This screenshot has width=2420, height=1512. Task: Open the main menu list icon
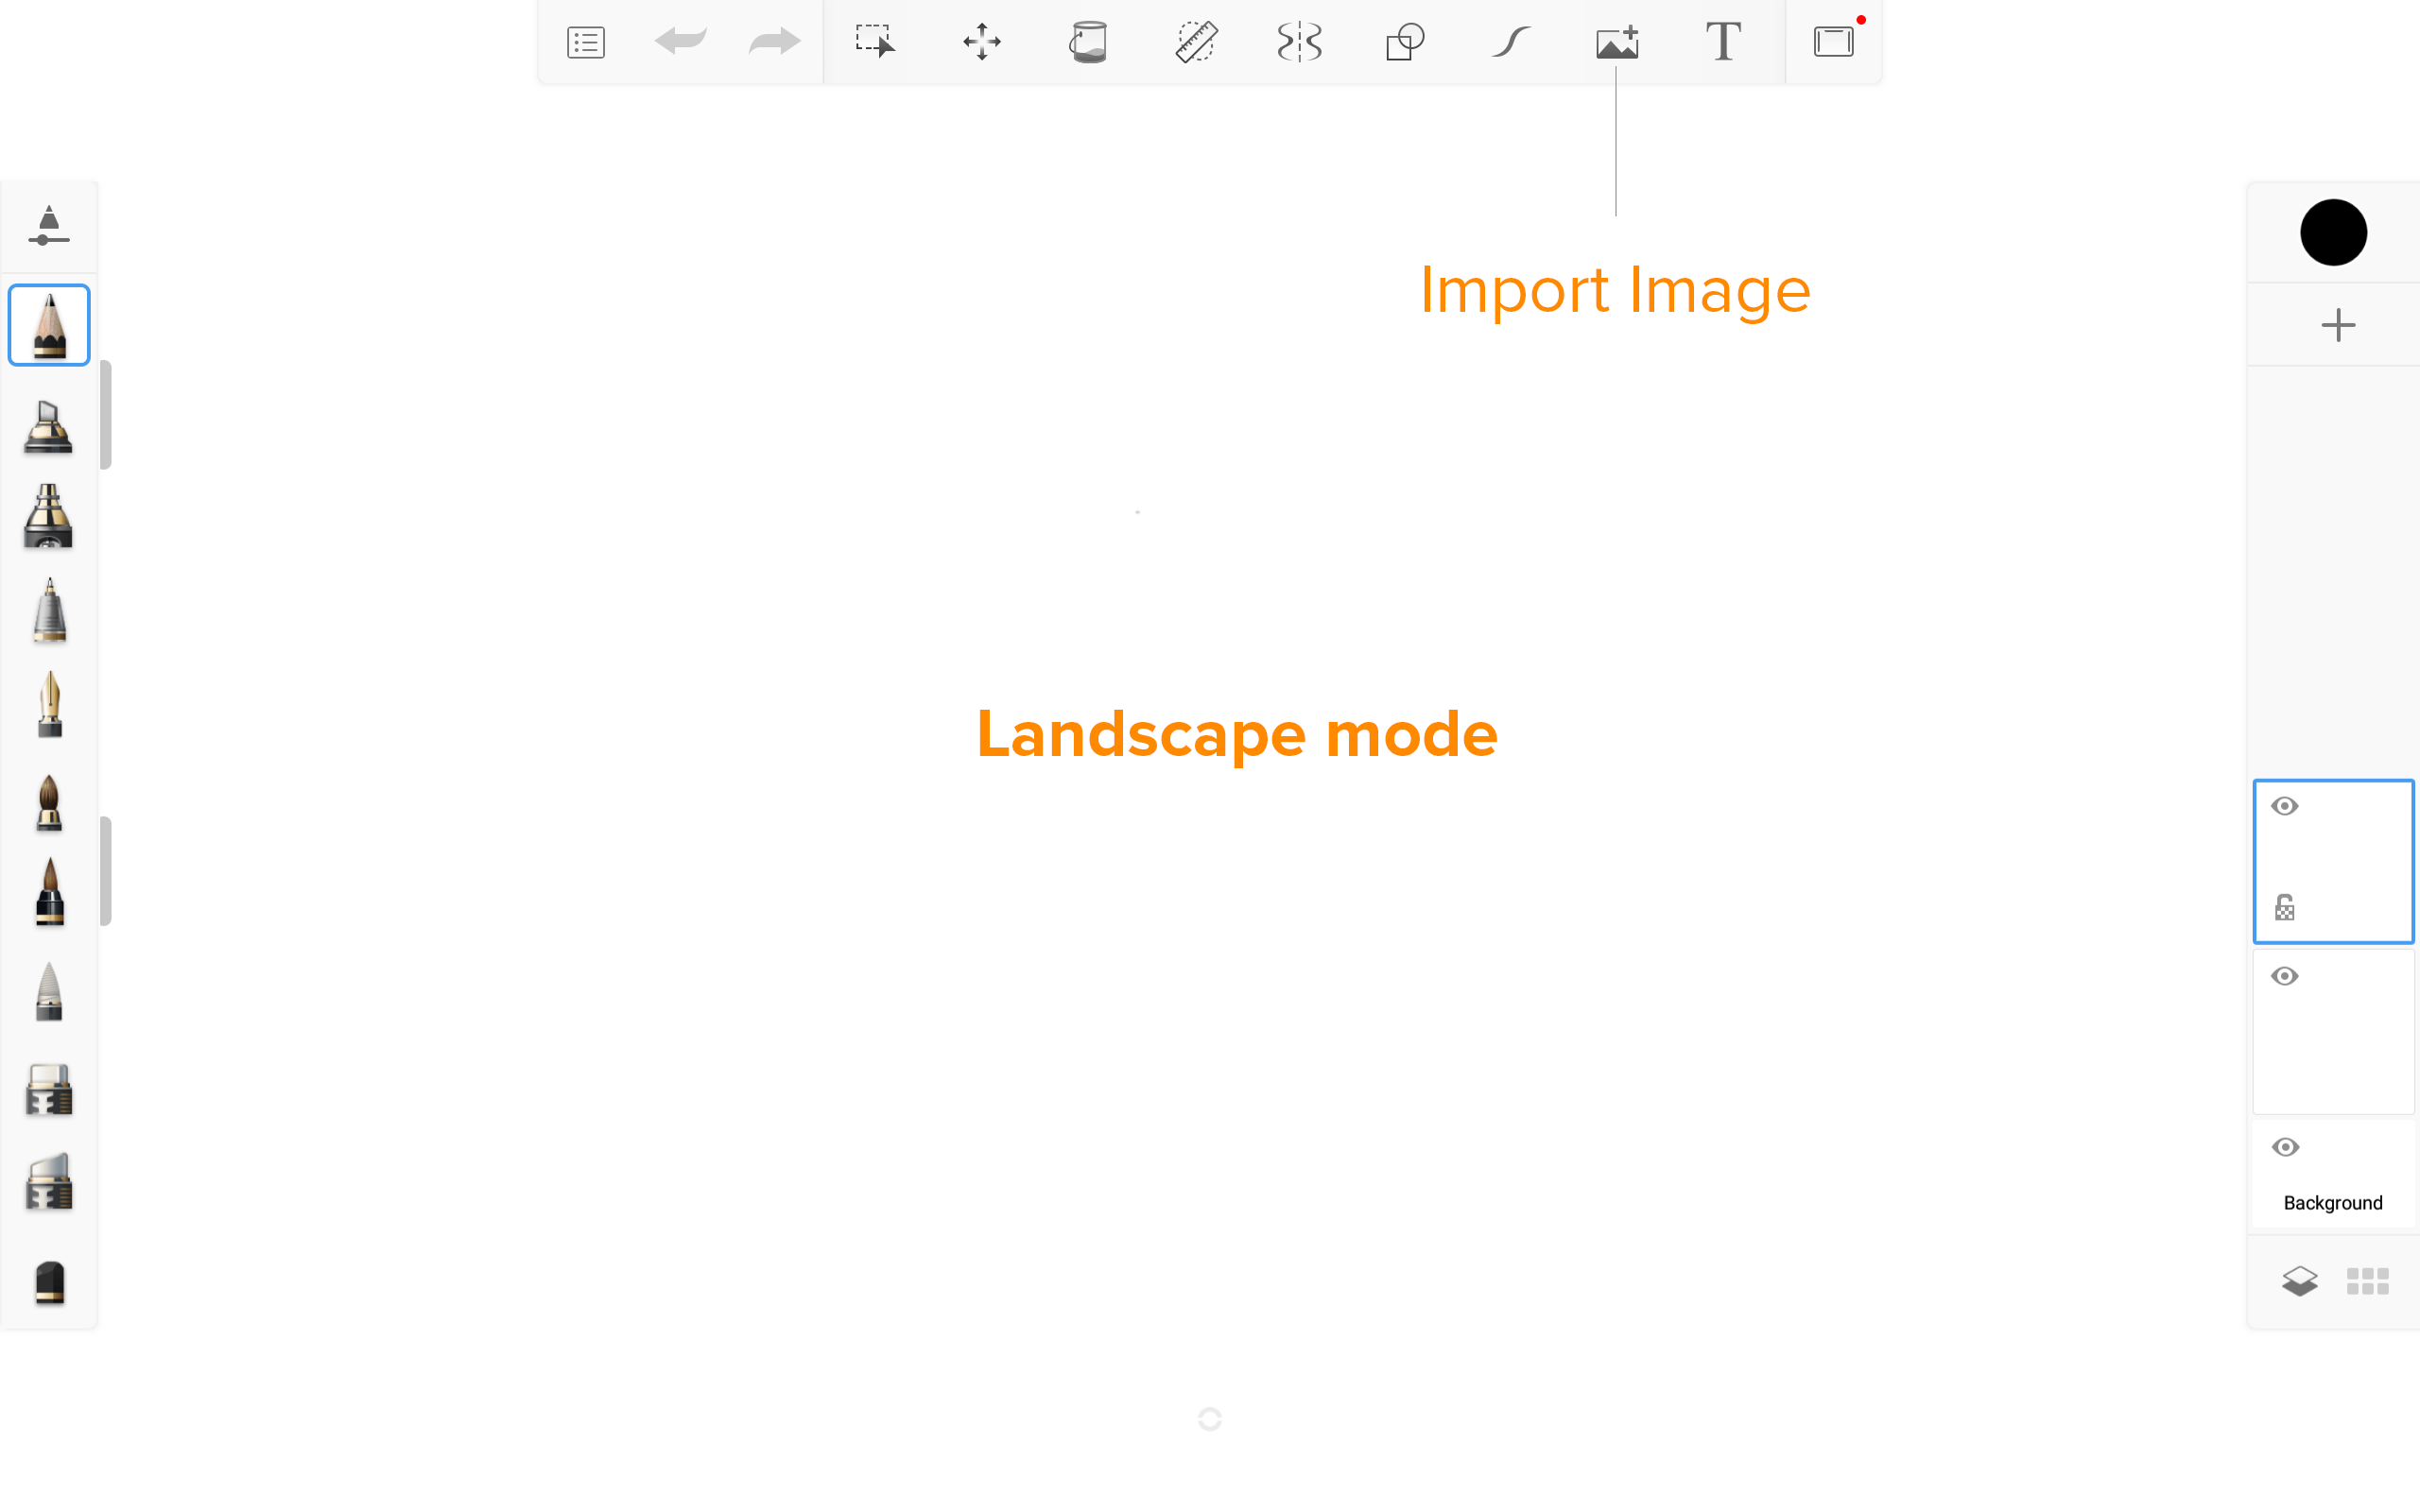pyautogui.click(x=585, y=42)
